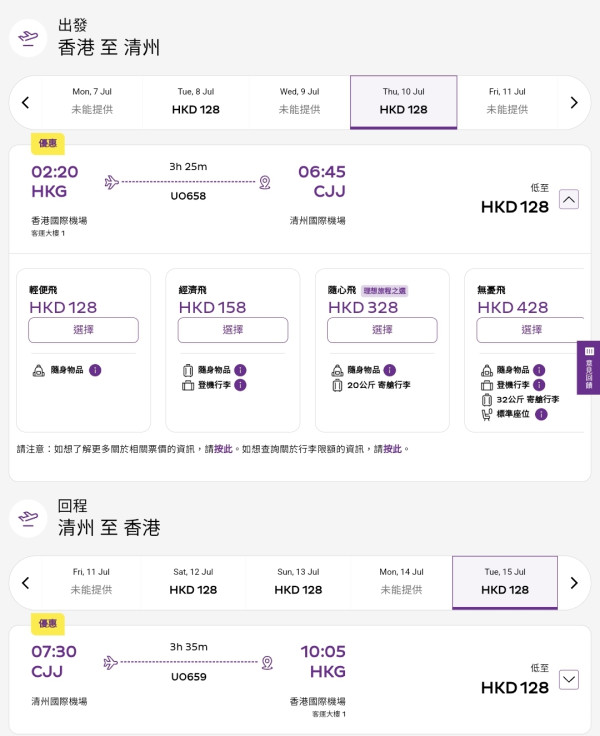Click the 經濟飛 cabin baggage icon
This screenshot has height=736, width=600.
pyautogui.click(x=188, y=385)
